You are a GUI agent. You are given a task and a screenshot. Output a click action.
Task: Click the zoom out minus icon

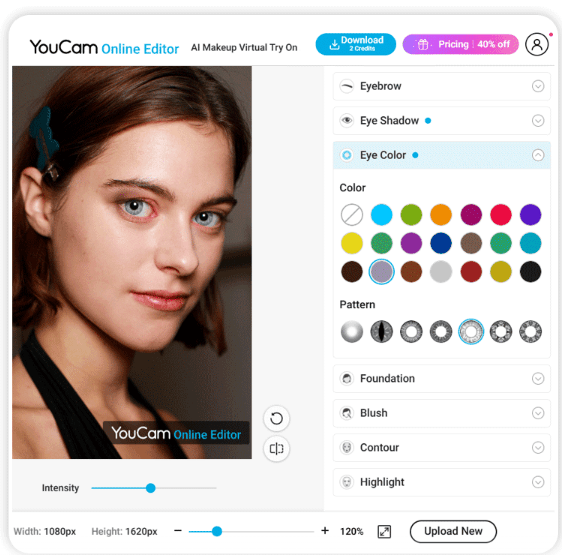coord(178,531)
